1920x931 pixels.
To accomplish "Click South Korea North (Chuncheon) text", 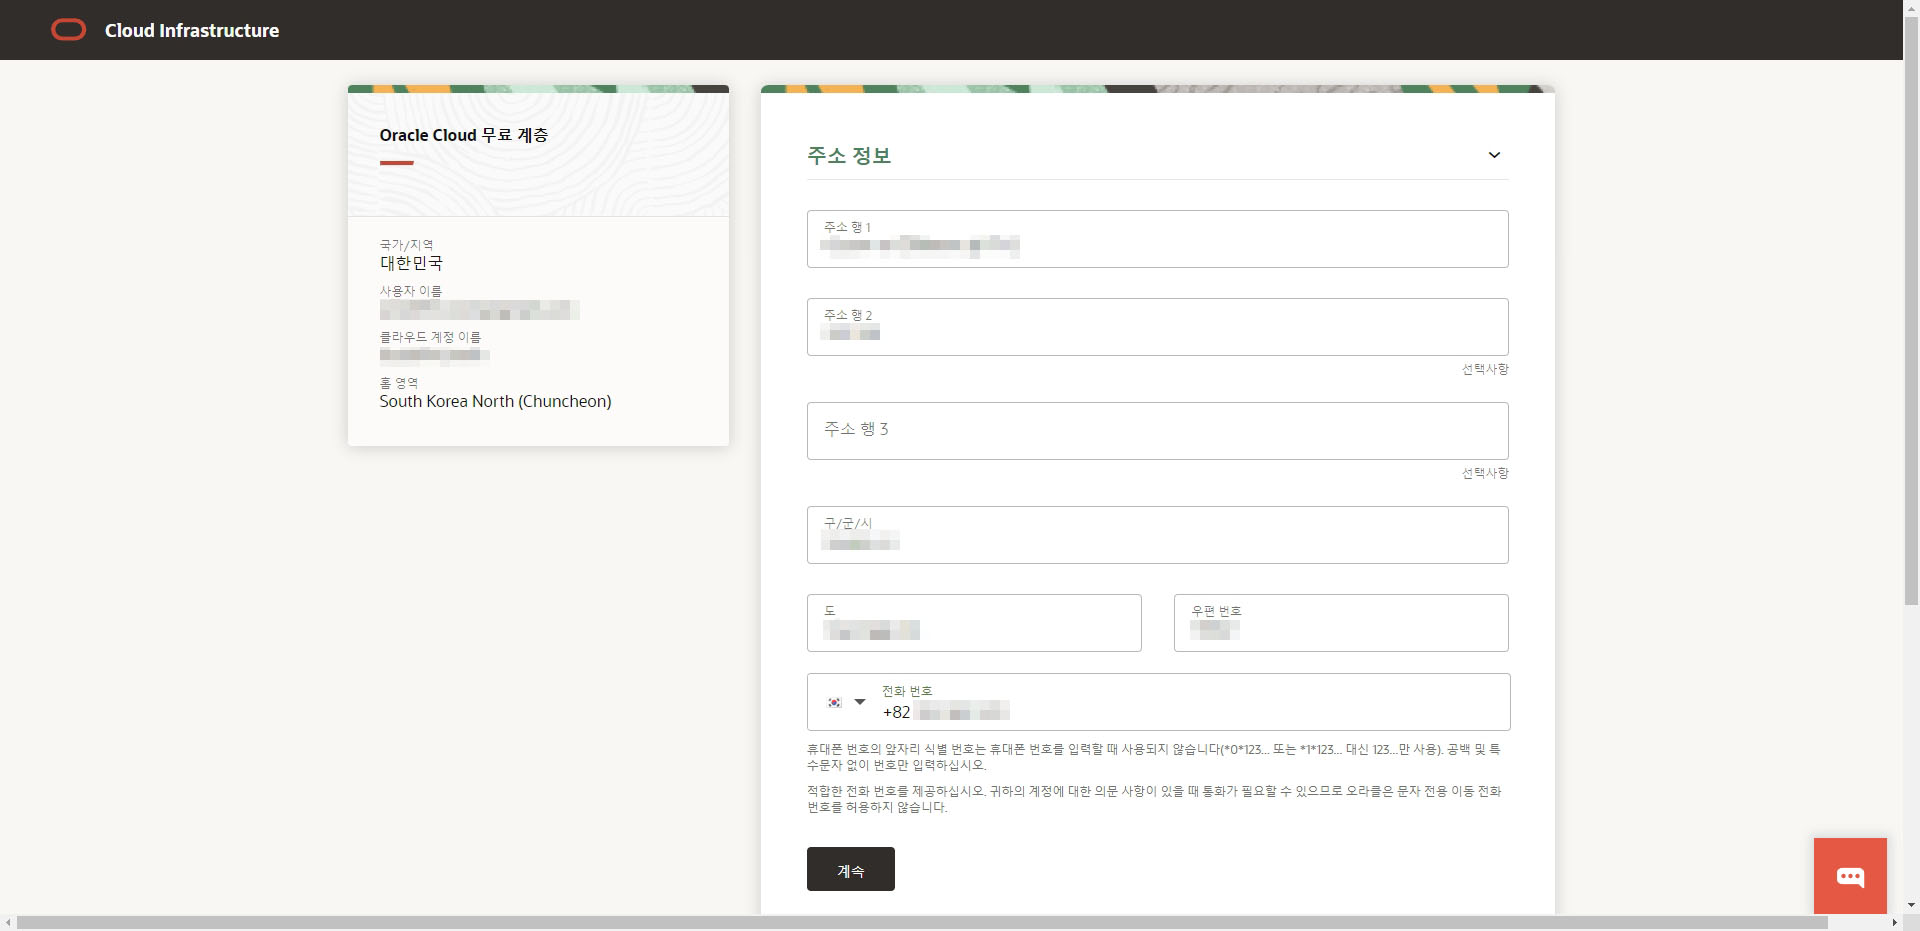I will [495, 401].
